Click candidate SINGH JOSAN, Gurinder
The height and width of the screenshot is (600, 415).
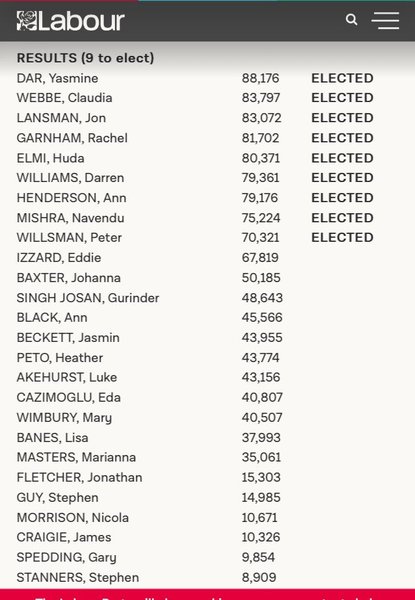tap(88, 298)
